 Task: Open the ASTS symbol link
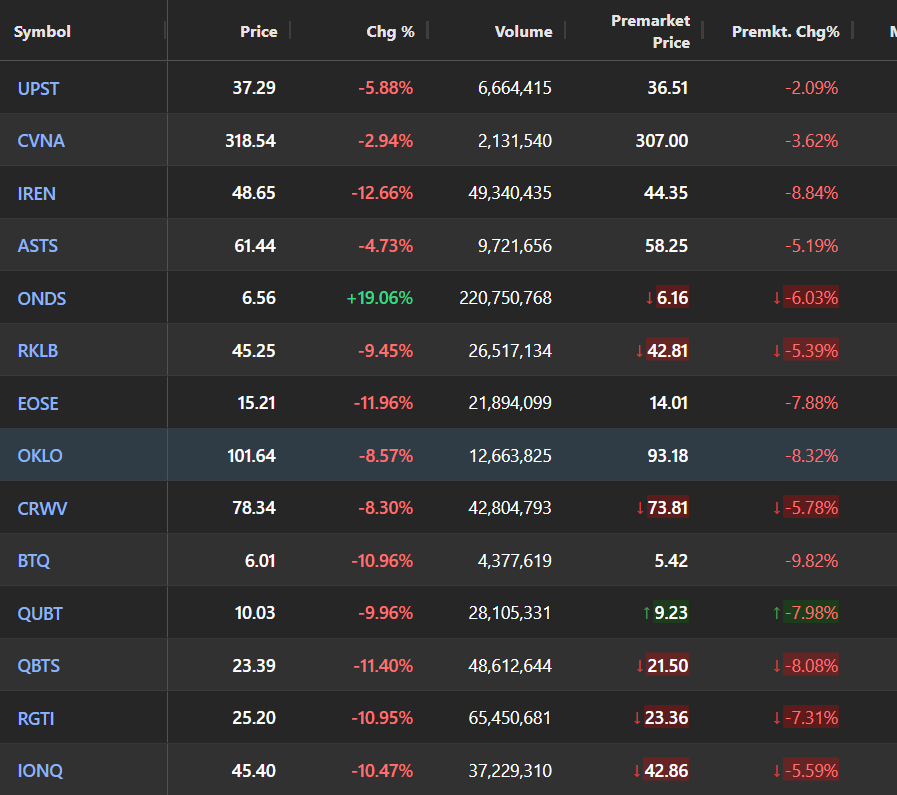38,246
